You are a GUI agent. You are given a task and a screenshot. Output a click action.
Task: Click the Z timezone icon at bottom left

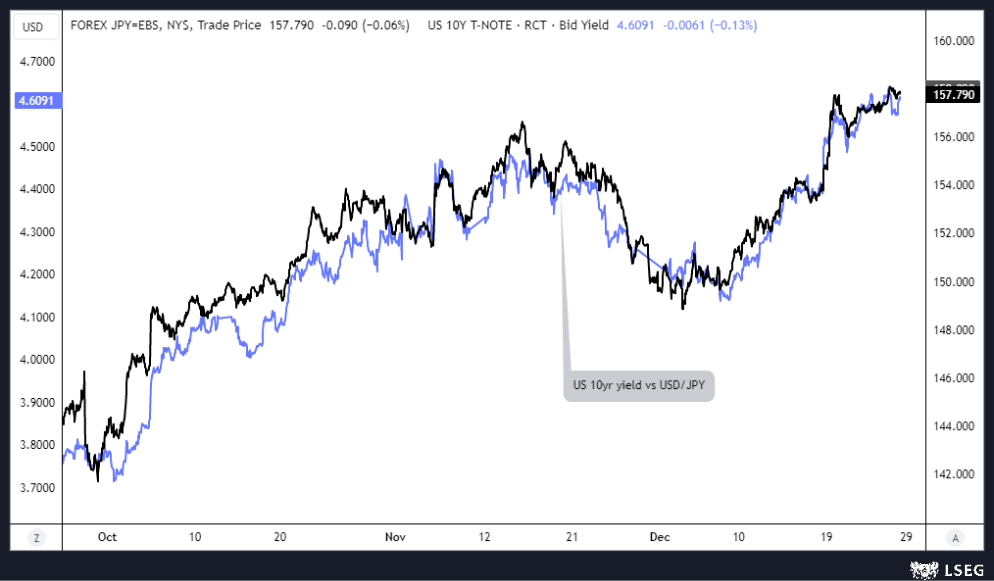click(36, 537)
